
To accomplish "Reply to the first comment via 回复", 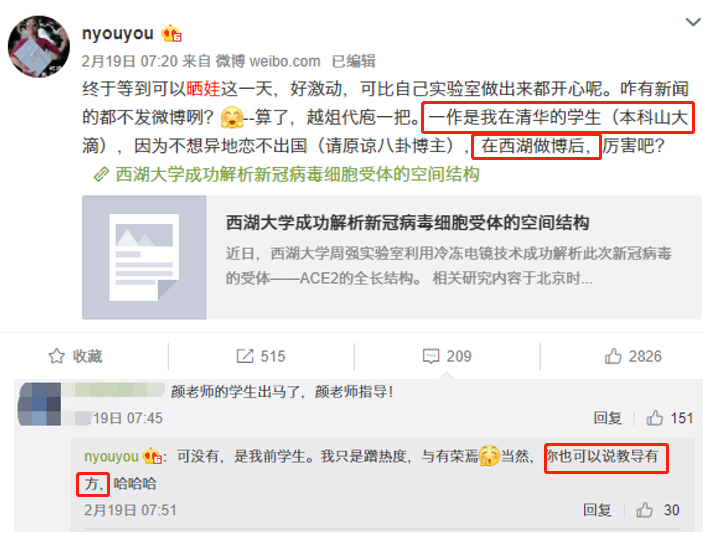I will 608,418.
